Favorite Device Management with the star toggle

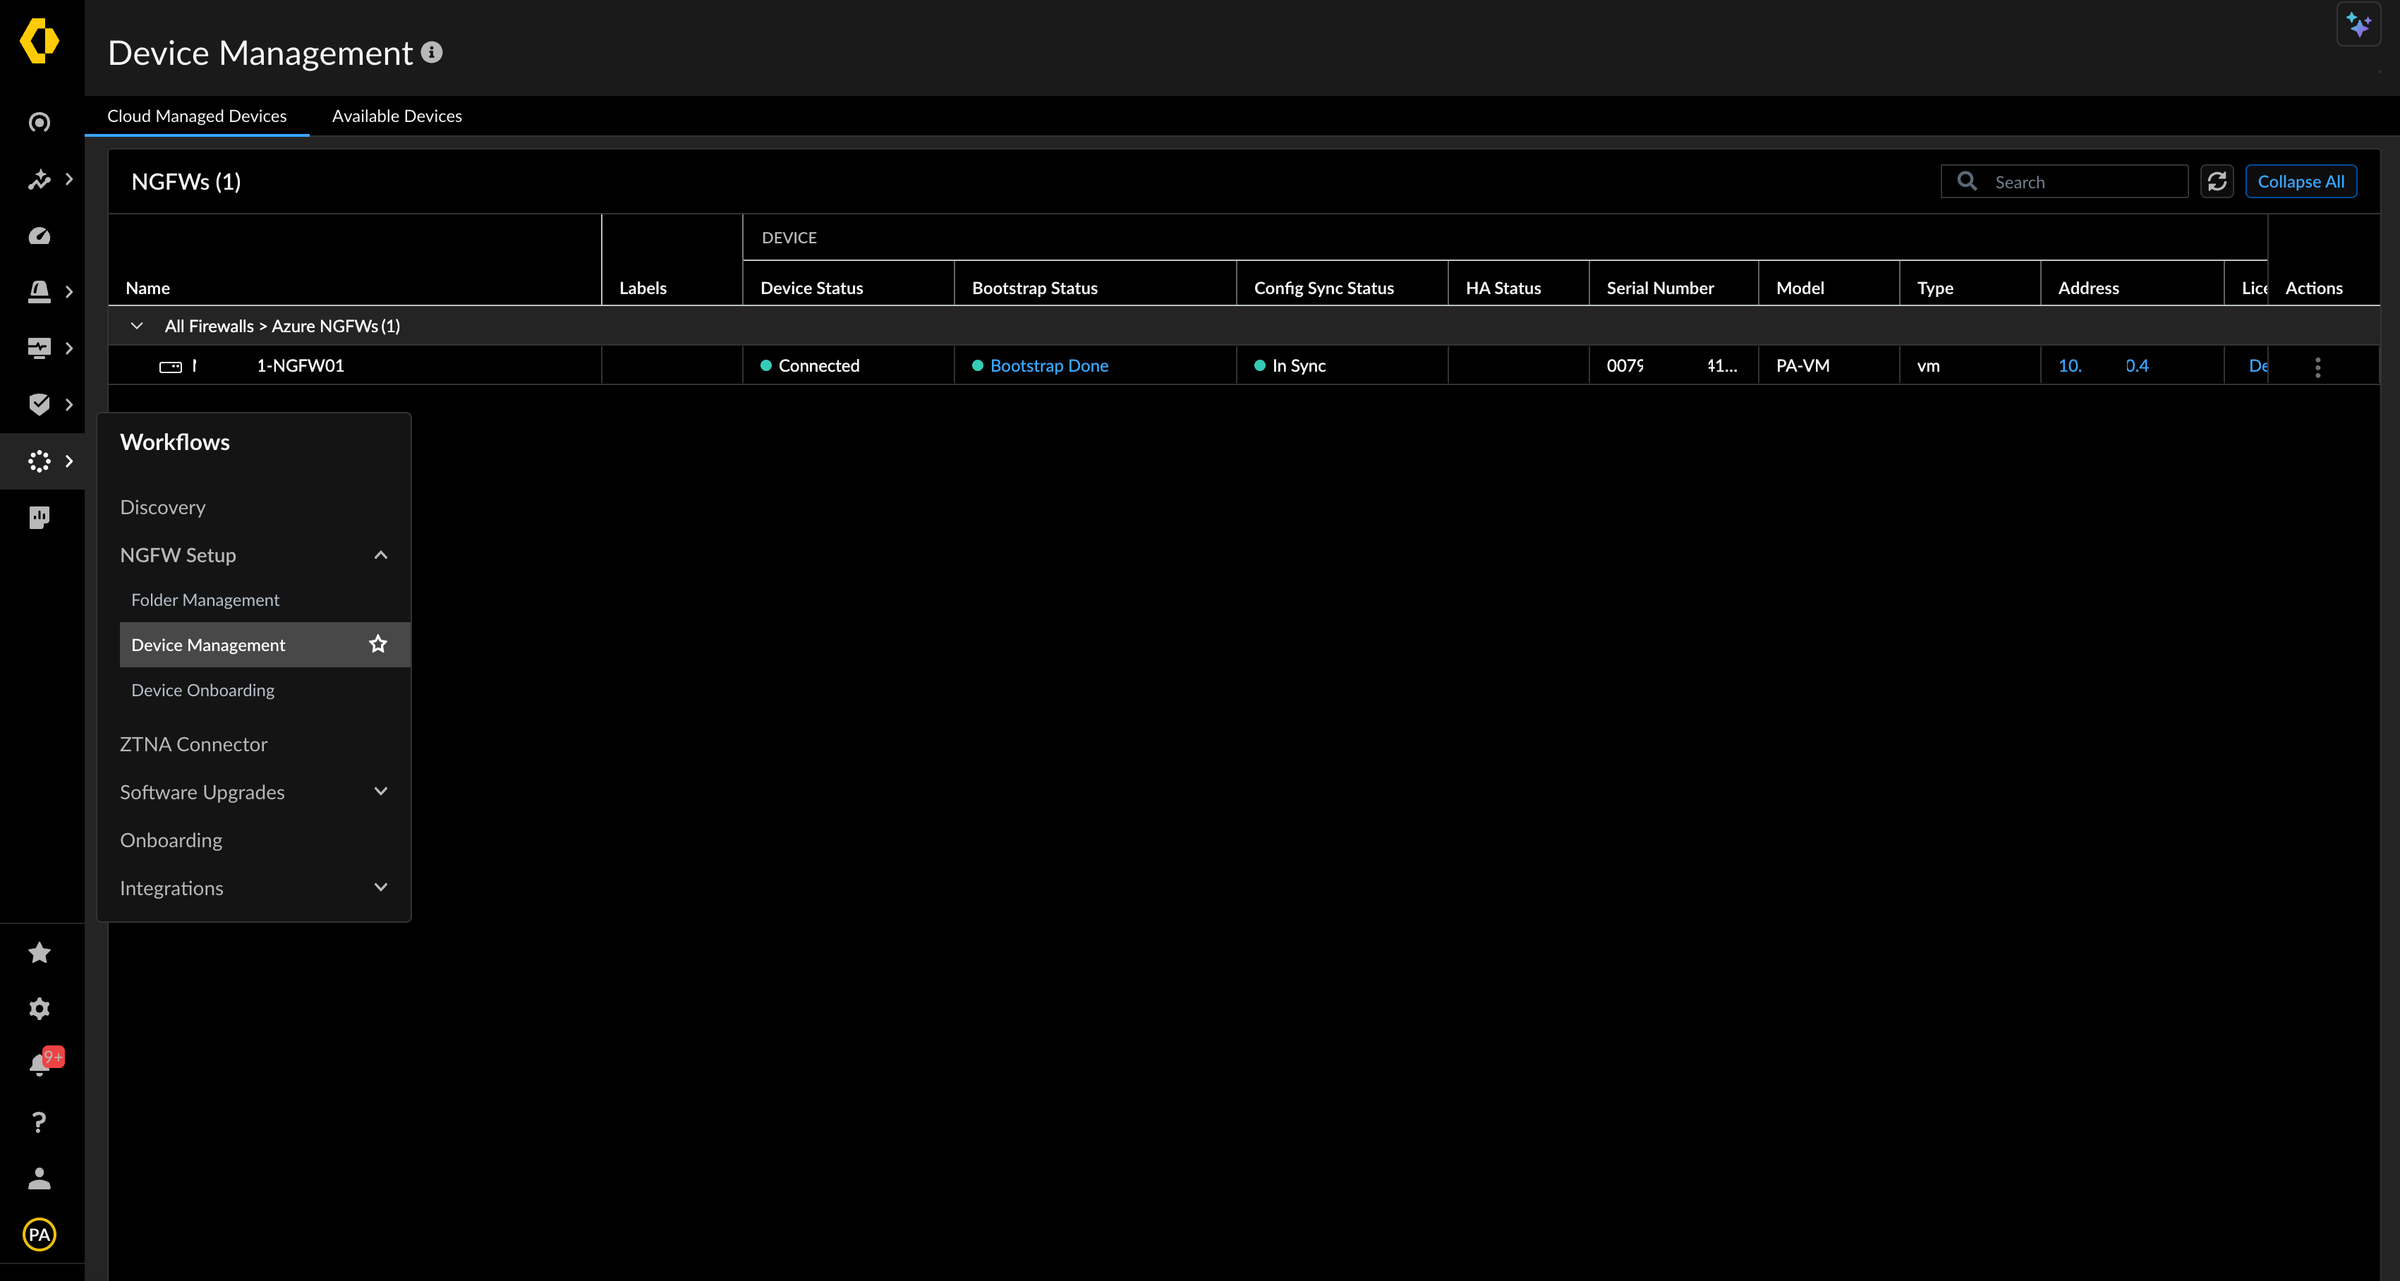click(x=378, y=645)
